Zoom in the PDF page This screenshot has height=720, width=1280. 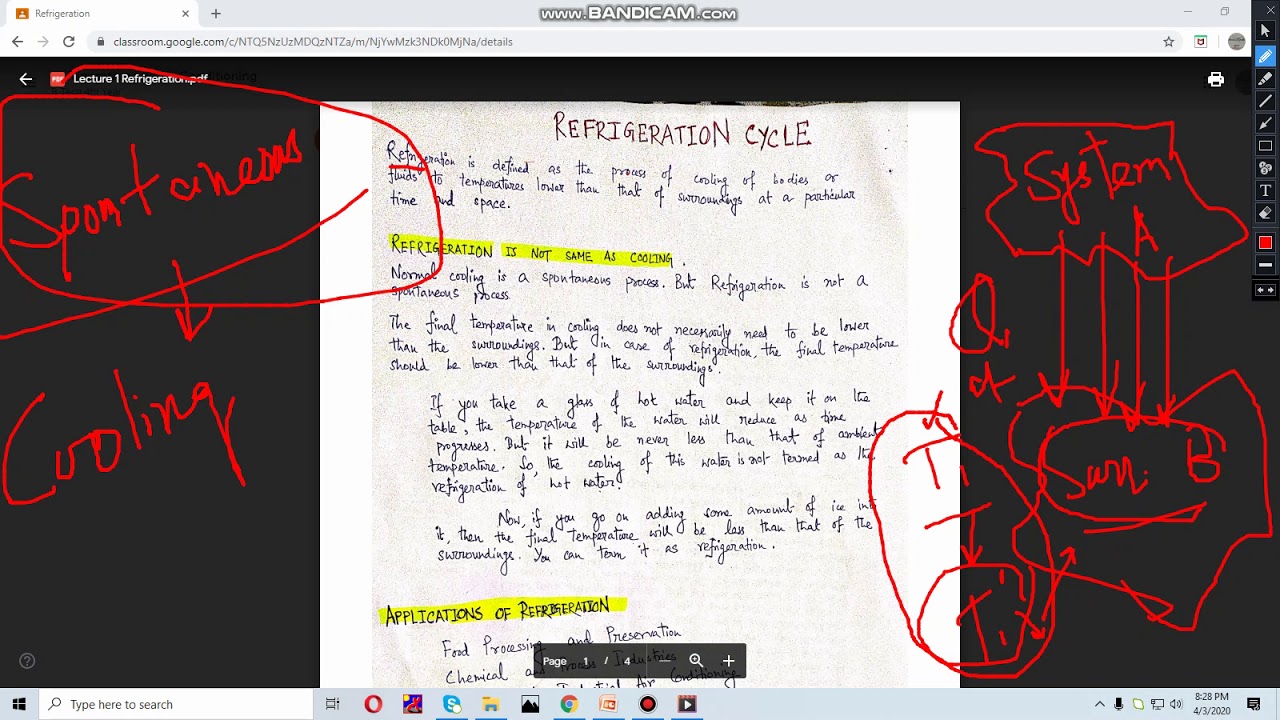coord(728,661)
